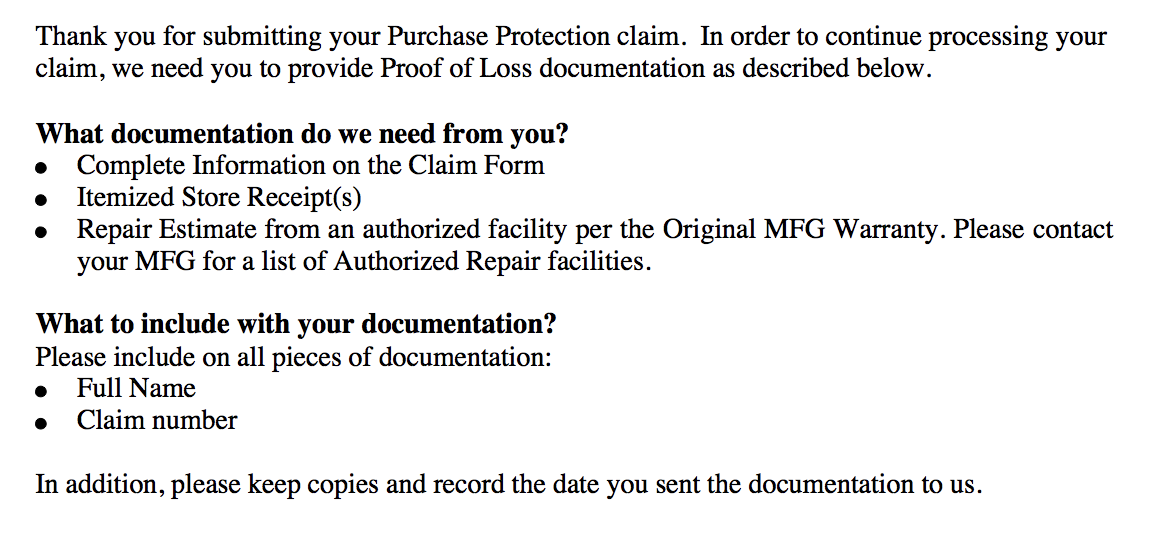Click the bullet before Complete Information on the Claim Form
This screenshot has height=544, width=1164.
(x=42, y=168)
